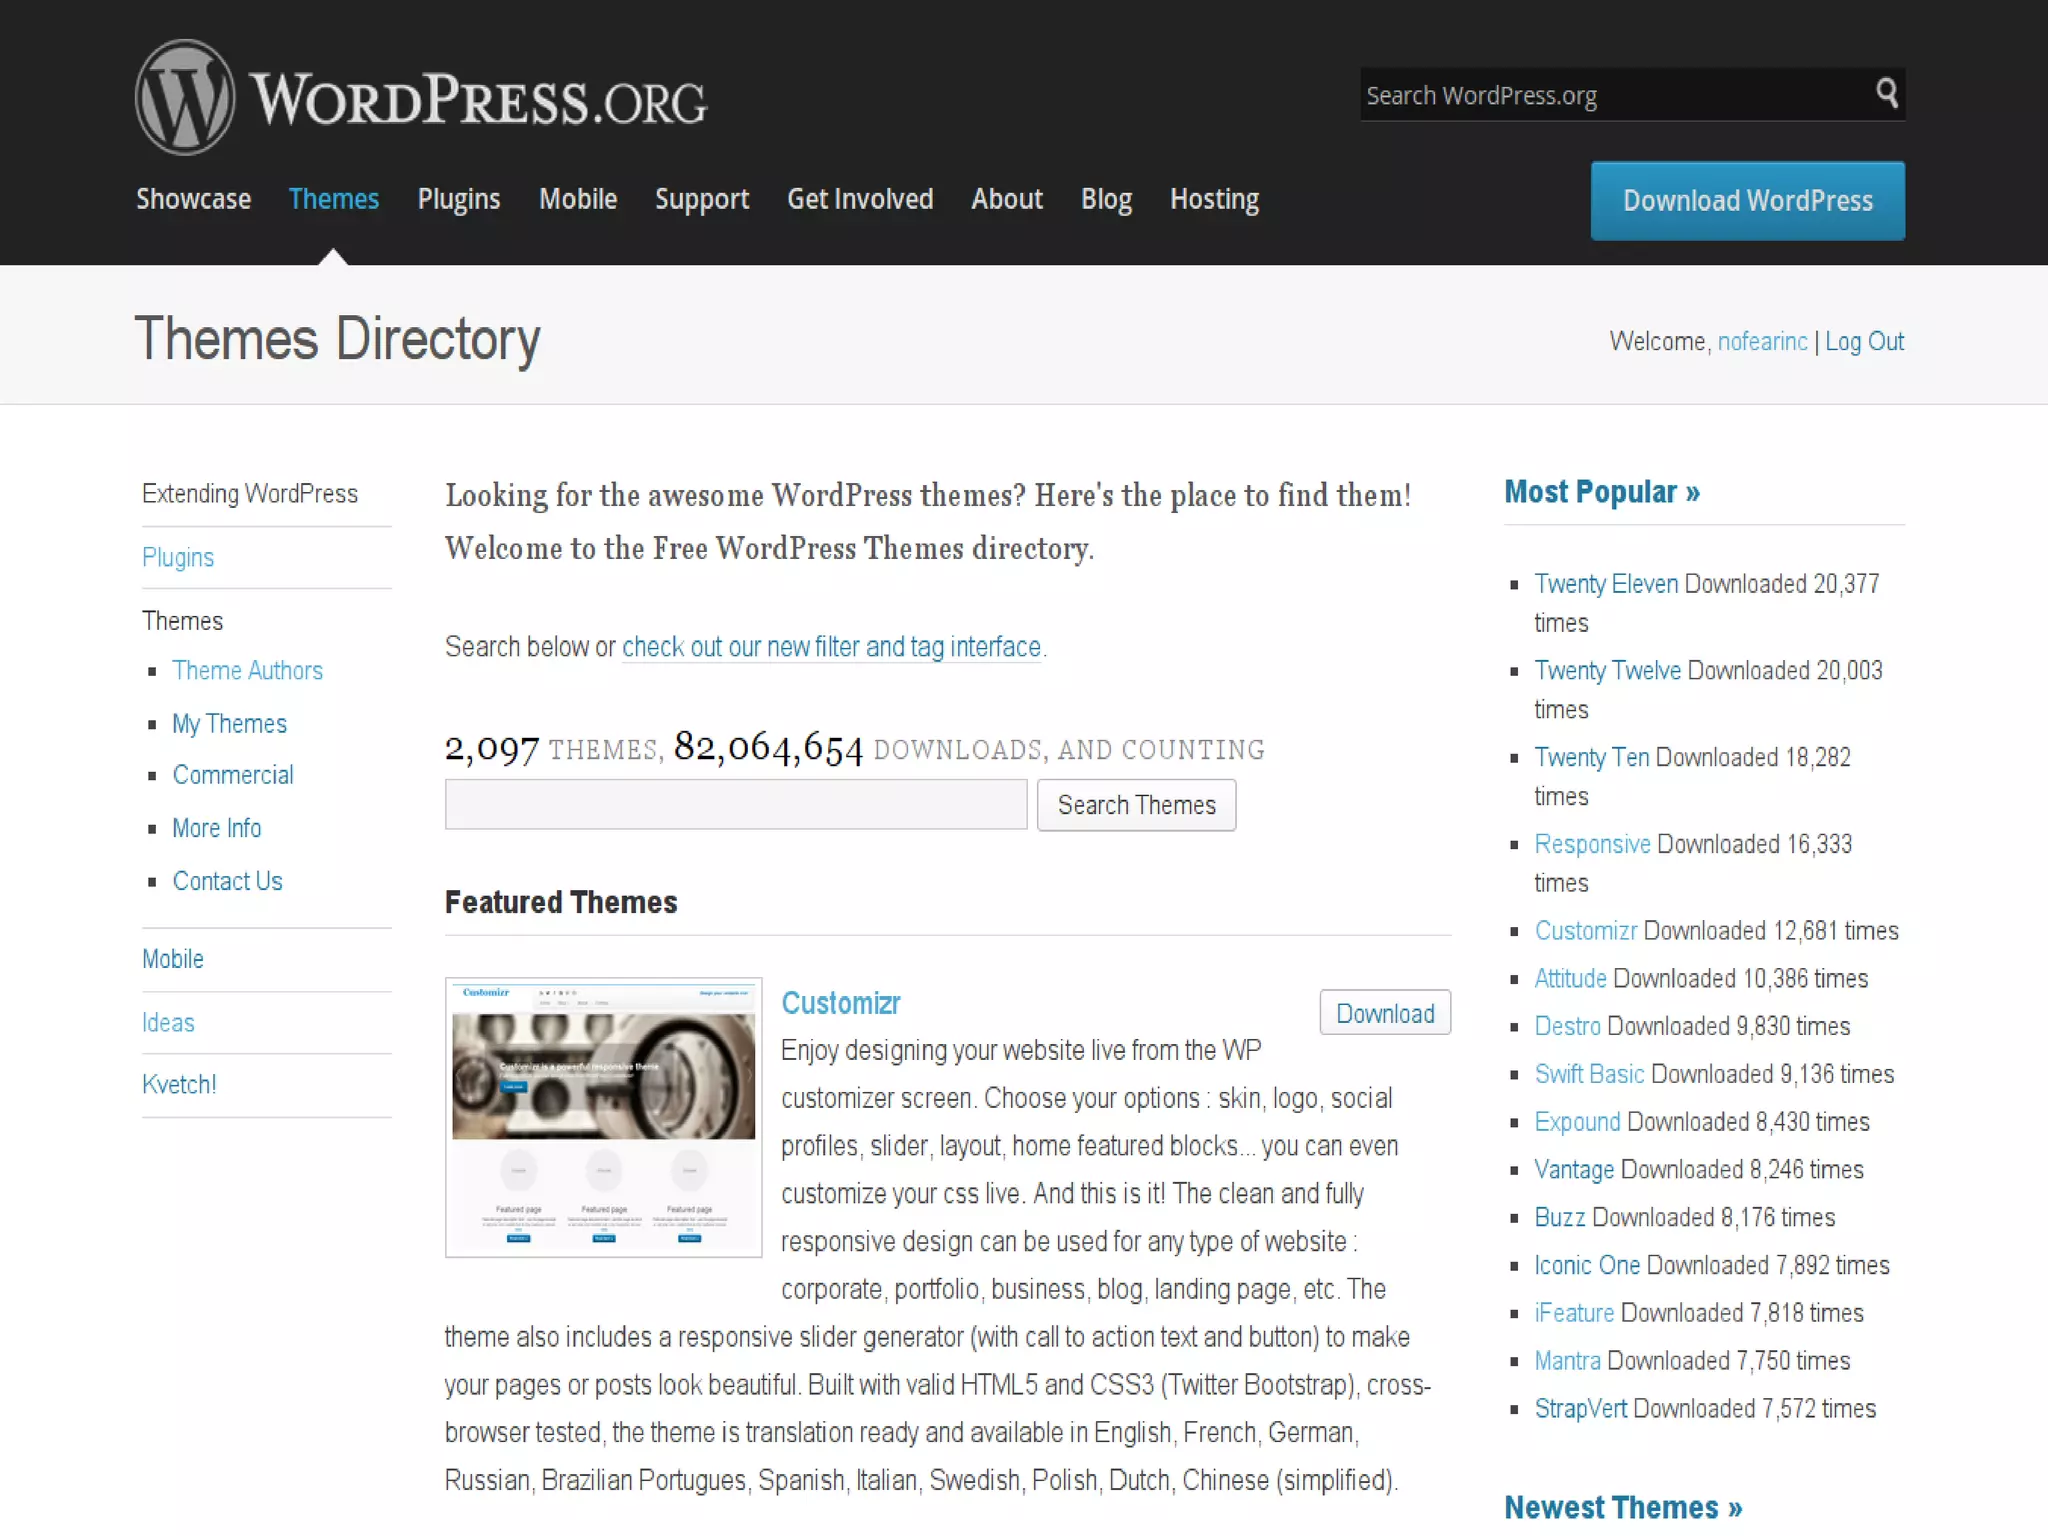Open the new filter and tag interface link

831,647
